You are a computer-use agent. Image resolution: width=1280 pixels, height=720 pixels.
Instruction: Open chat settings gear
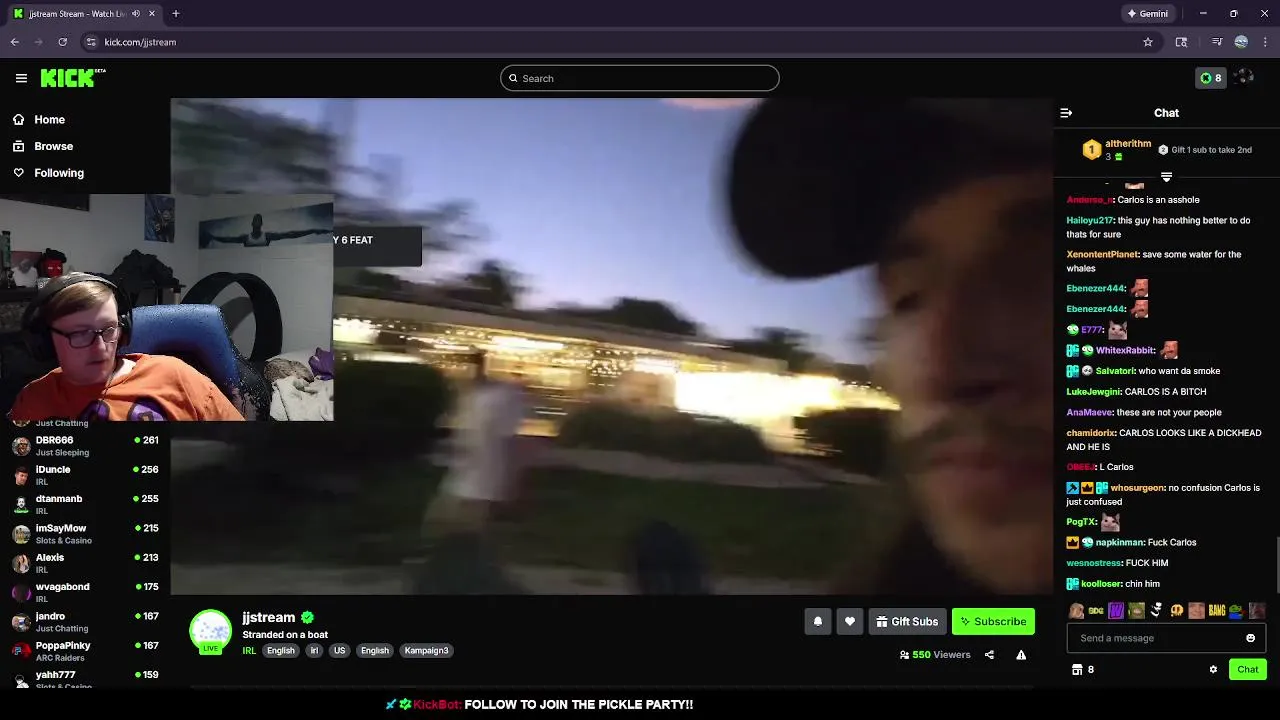click(1213, 669)
